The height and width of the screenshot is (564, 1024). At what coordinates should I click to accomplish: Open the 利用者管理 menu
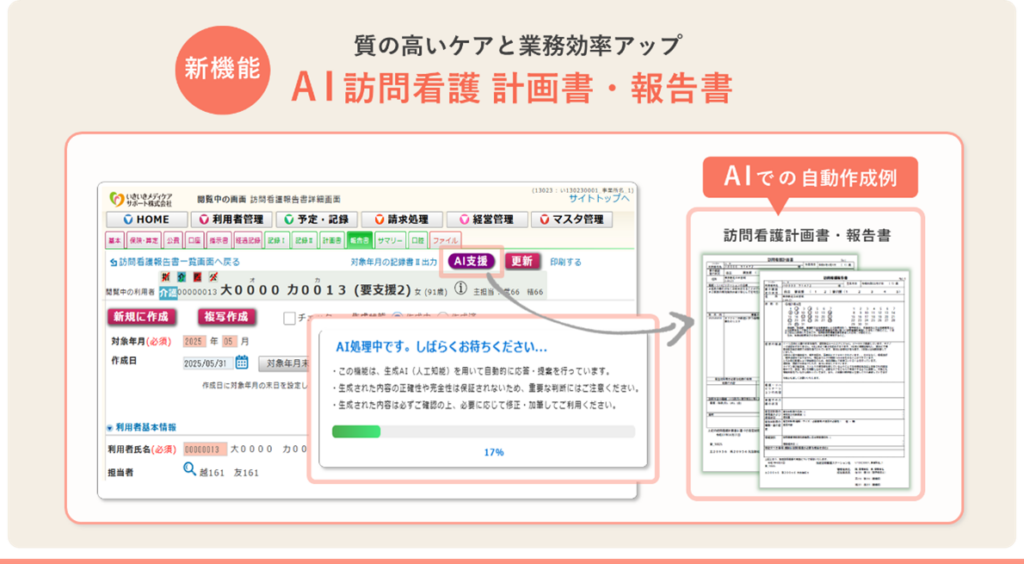231,219
